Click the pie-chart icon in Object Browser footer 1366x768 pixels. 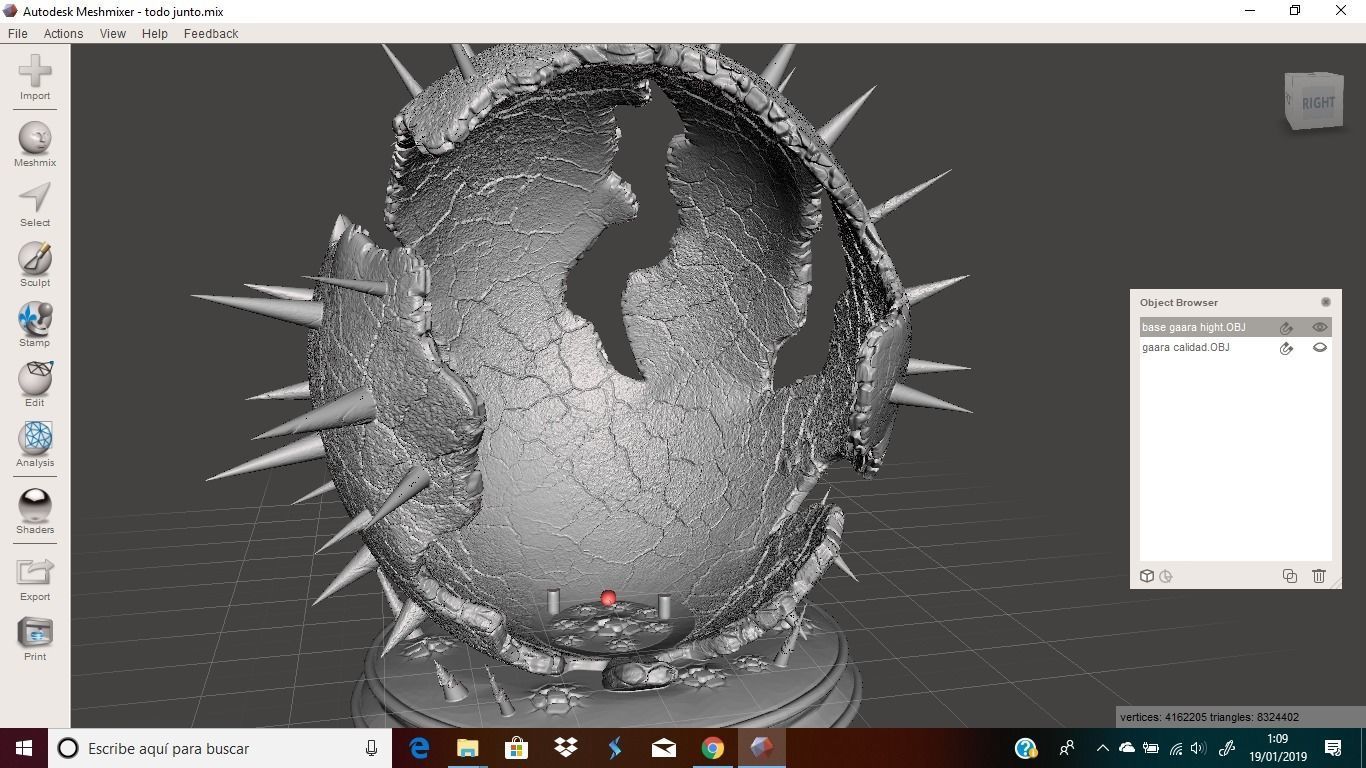coord(1166,576)
